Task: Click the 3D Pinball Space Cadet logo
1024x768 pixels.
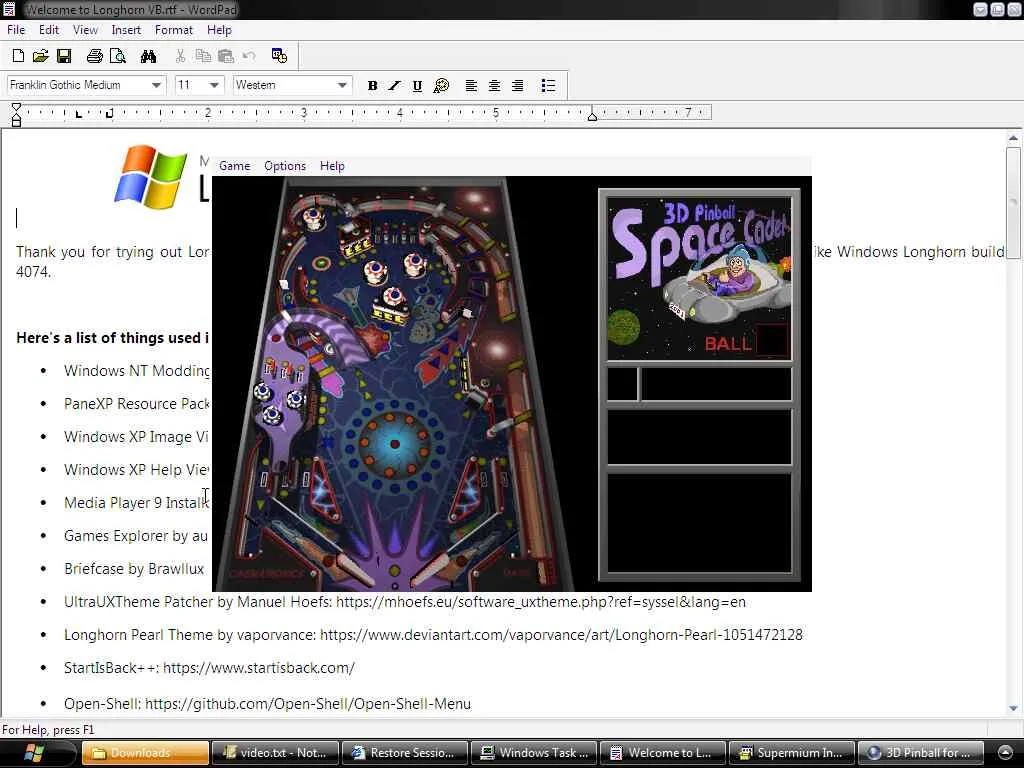Action: (699, 278)
